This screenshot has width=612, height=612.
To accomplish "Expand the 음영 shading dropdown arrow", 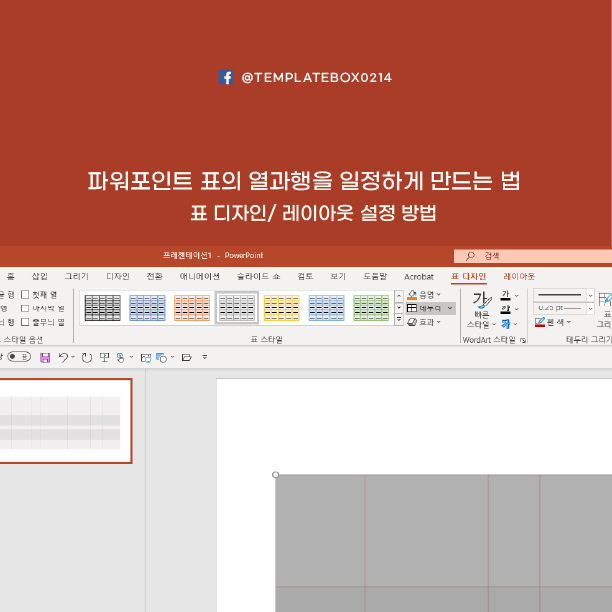I will click(x=439, y=295).
